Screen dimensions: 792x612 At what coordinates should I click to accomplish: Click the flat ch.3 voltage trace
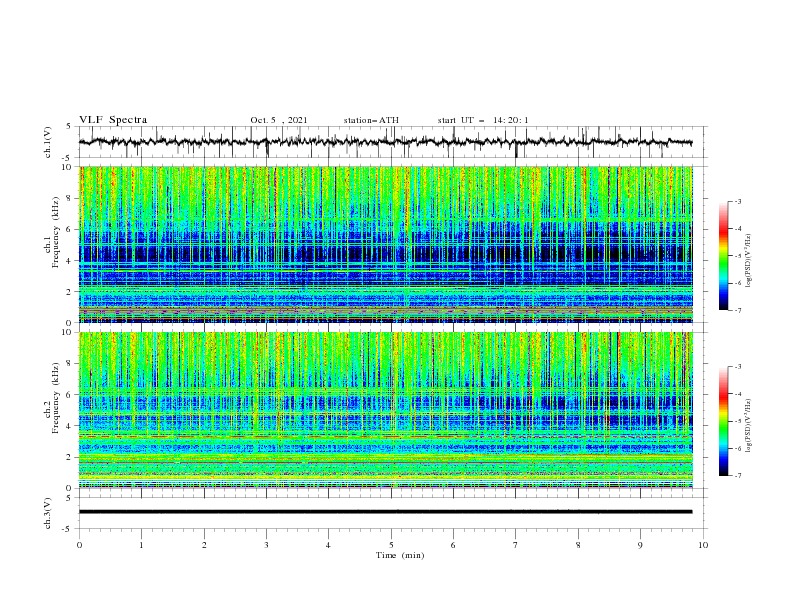(x=385, y=512)
